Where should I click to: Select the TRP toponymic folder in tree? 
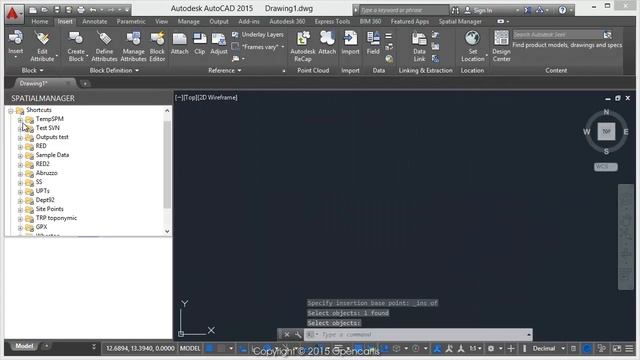tap(56, 218)
